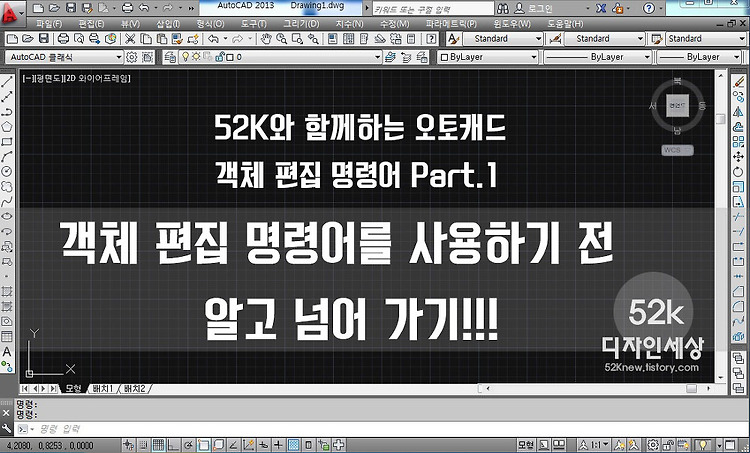The image size is (750, 453).
Task: Select the Multiline Text (A) tool
Action: point(7,352)
